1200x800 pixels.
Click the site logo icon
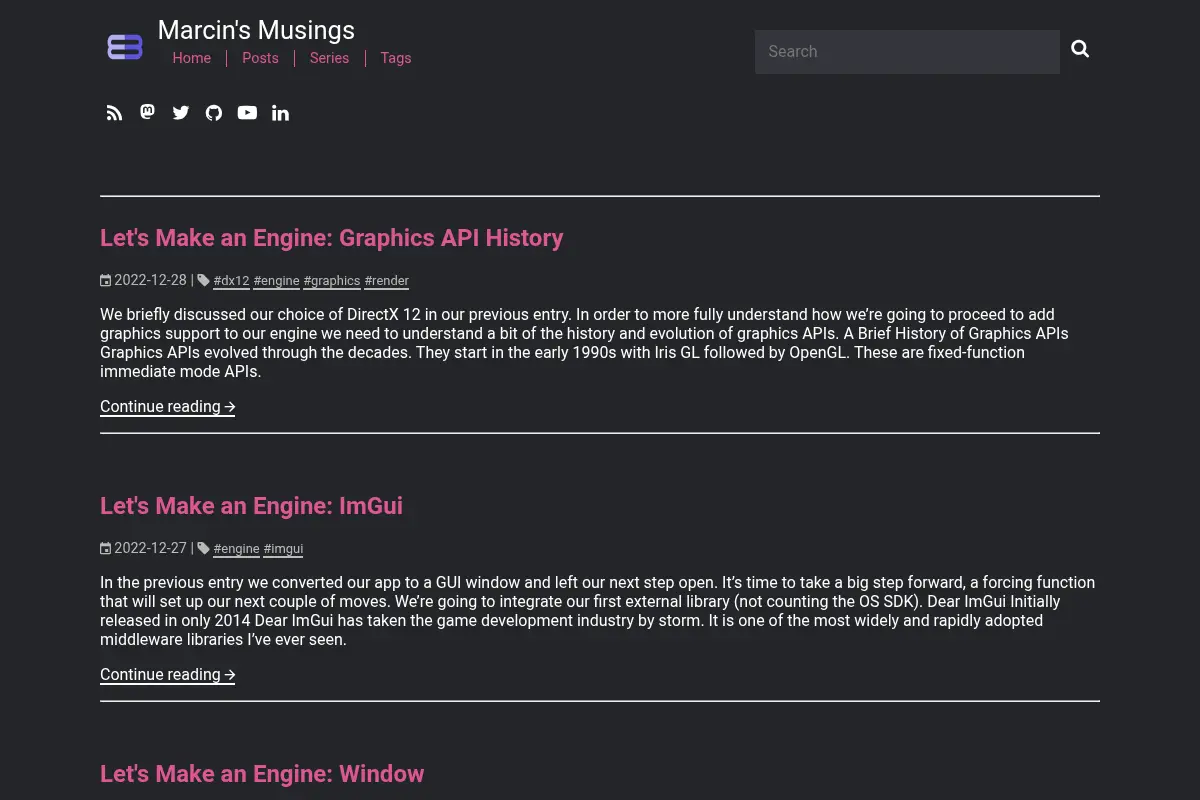click(125, 47)
